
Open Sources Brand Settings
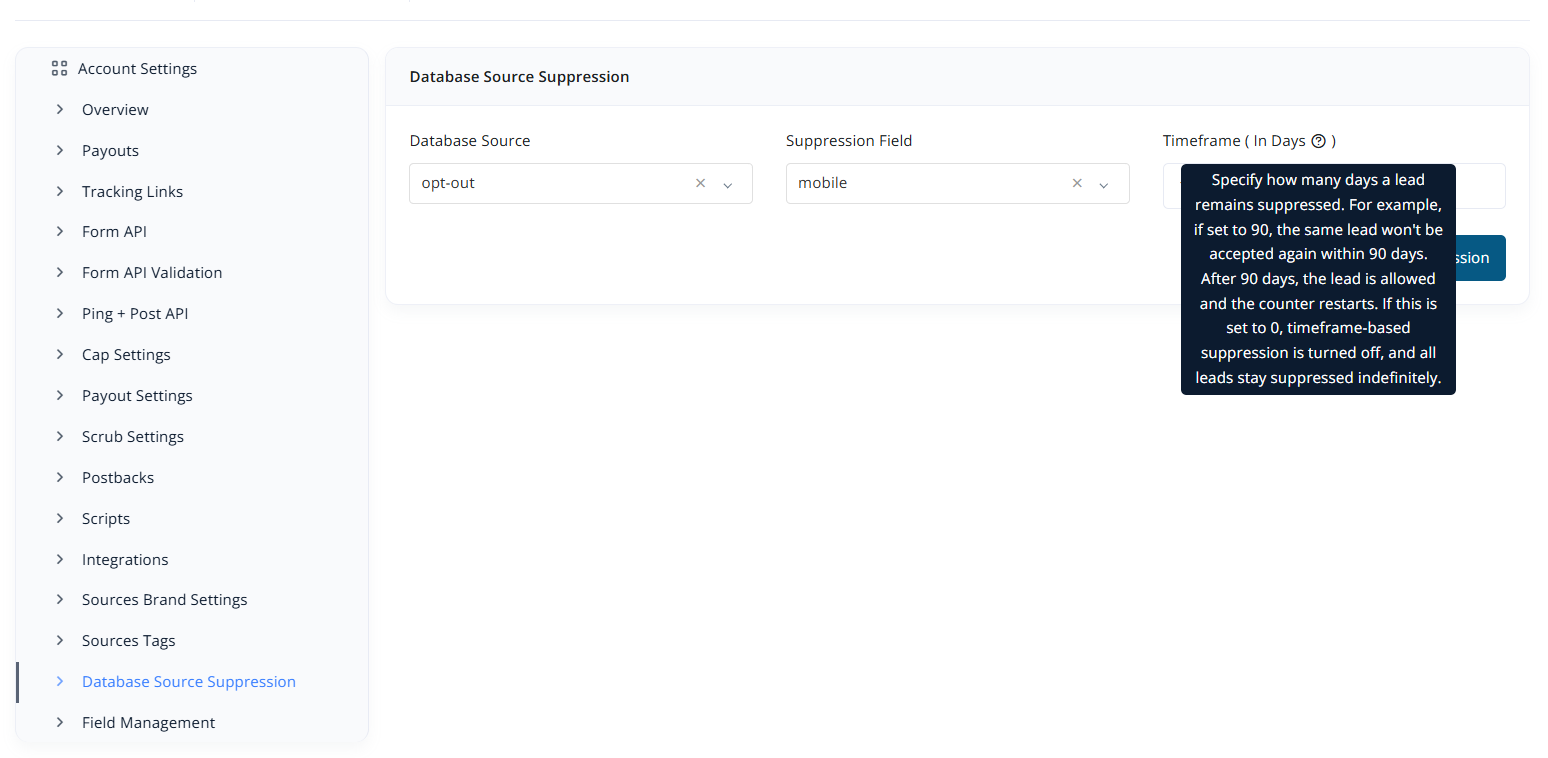165,599
